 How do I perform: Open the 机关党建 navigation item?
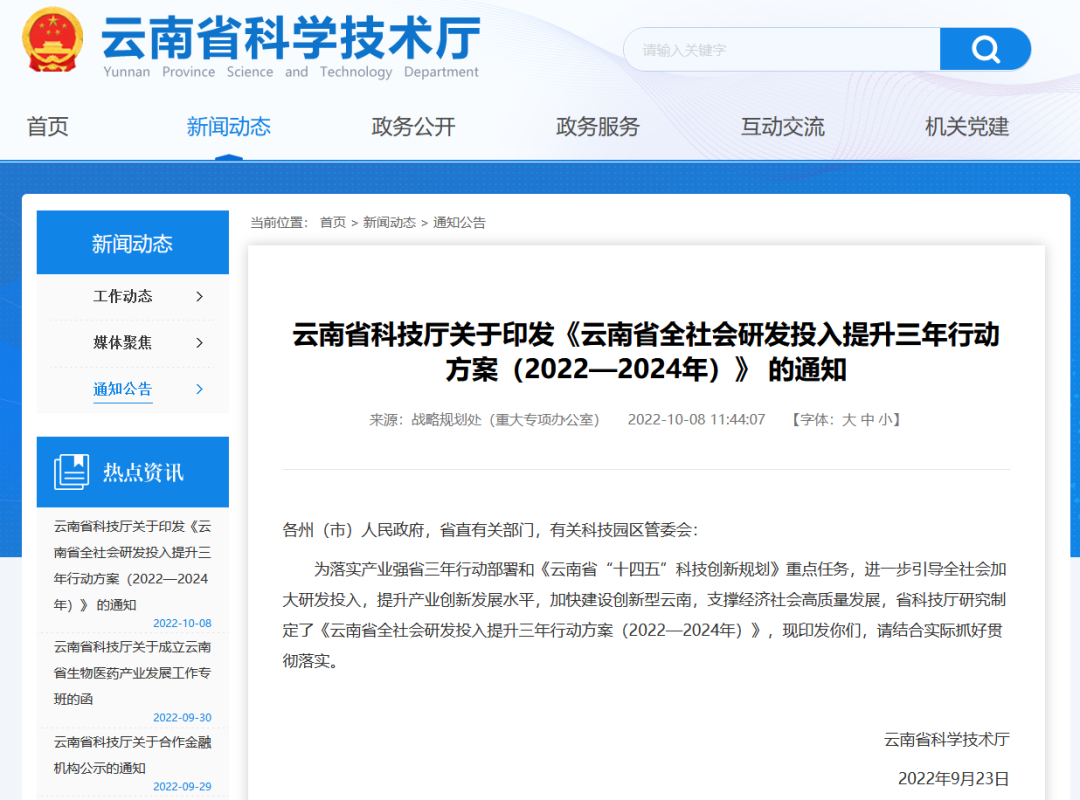[x=966, y=127]
